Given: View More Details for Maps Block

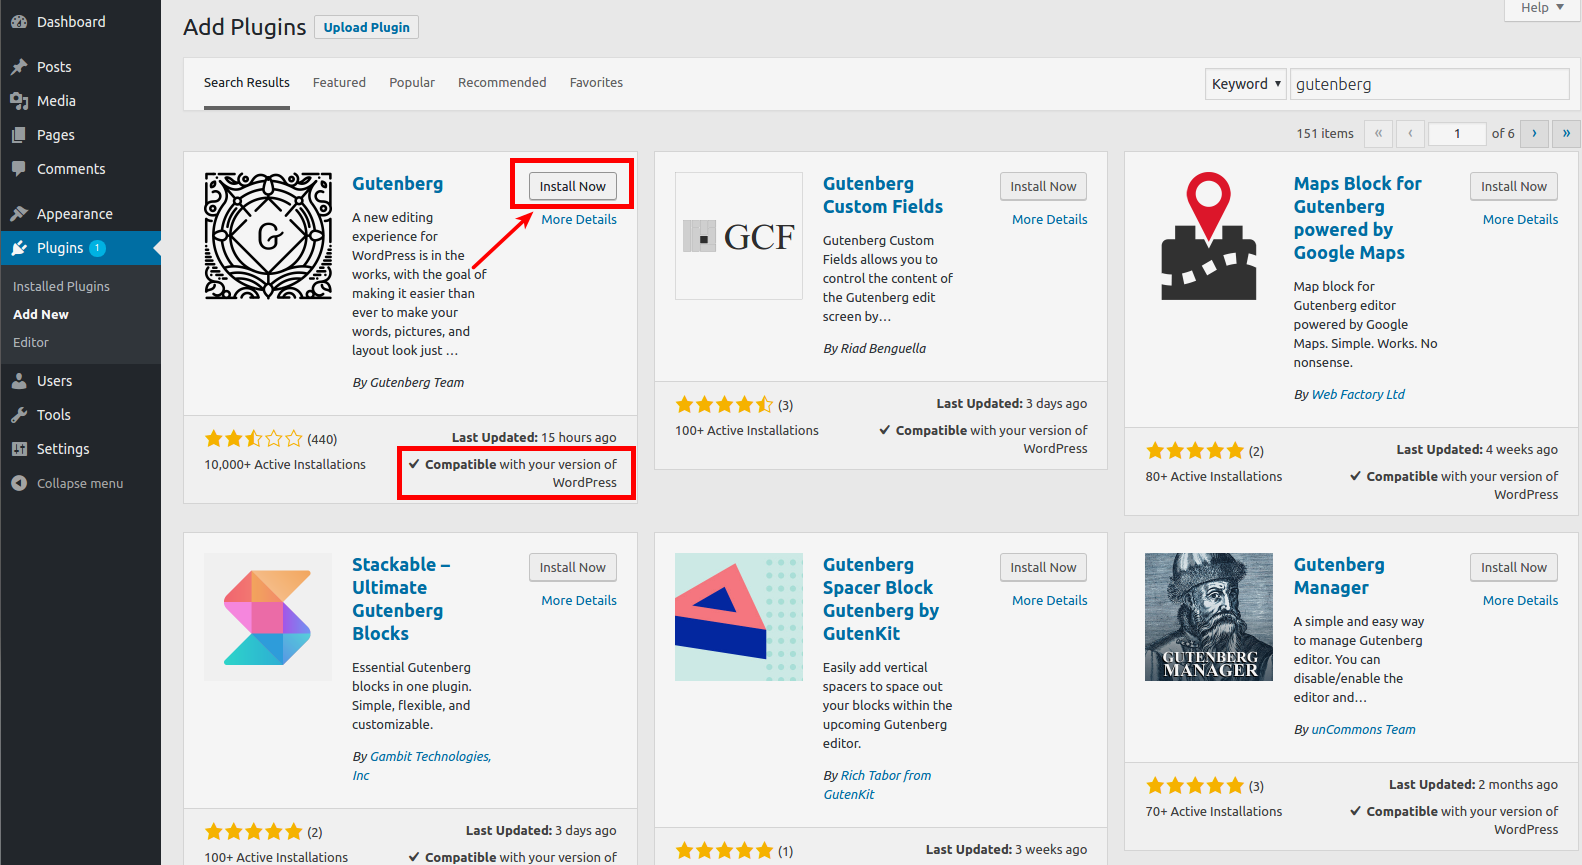Looking at the screenshot, I should click(1520, 219).
